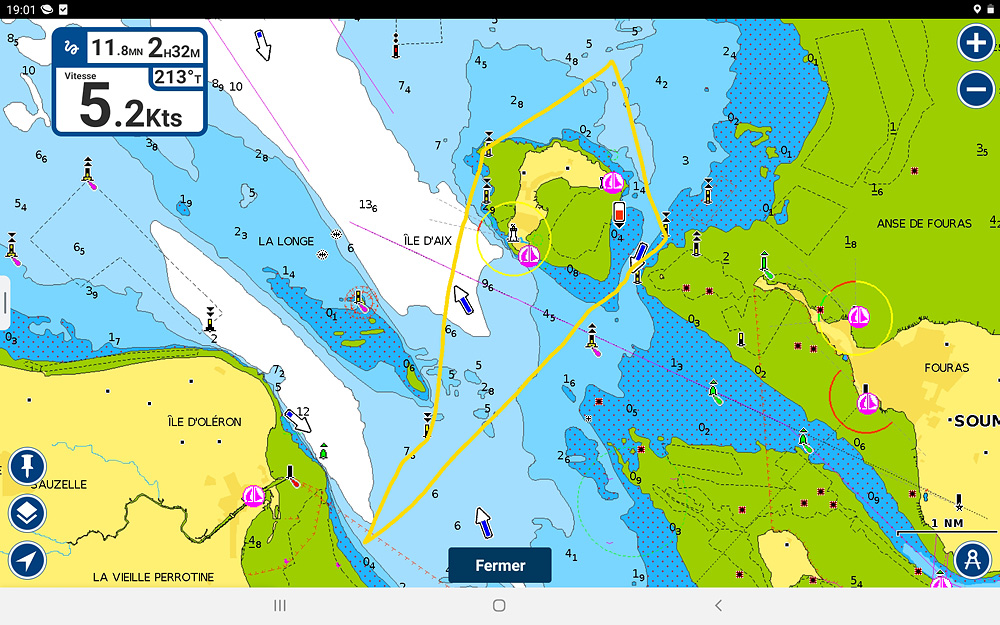Open the distance divider tool

tap(972, 560)
